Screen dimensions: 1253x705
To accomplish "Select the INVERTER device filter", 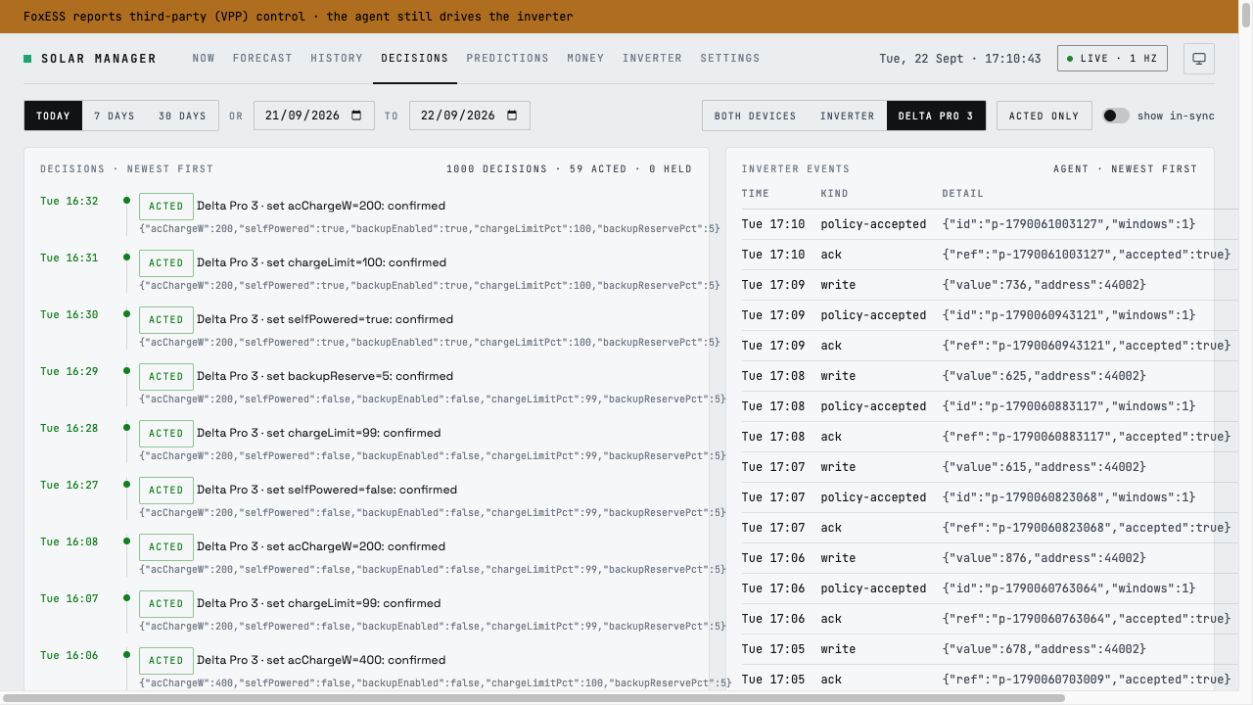I will [847, 116].
